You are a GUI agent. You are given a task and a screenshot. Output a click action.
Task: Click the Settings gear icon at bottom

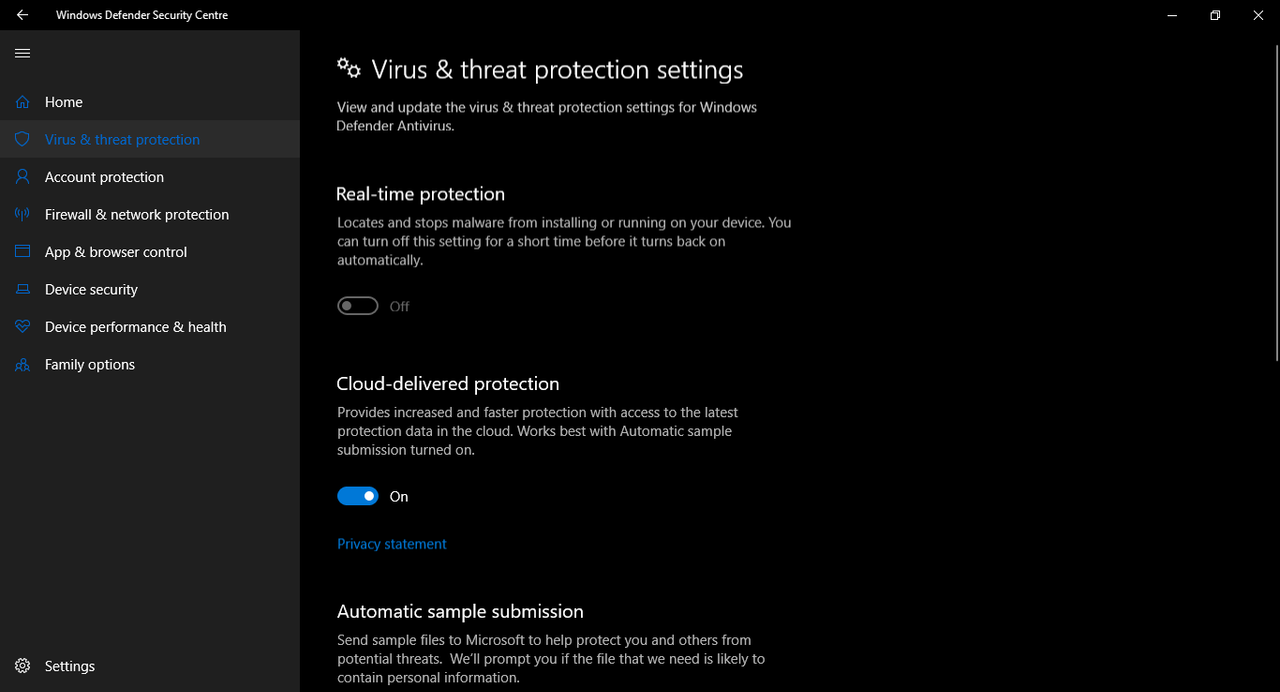(22, 666)
